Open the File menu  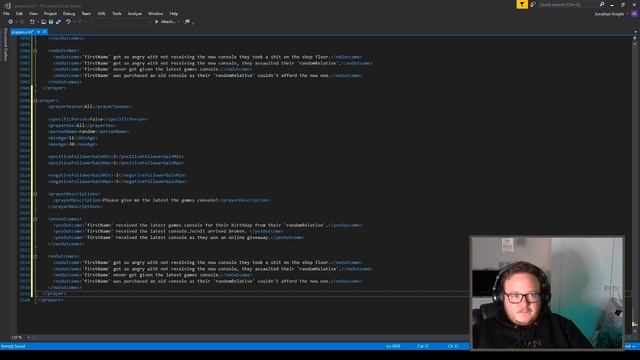point(6,13)
